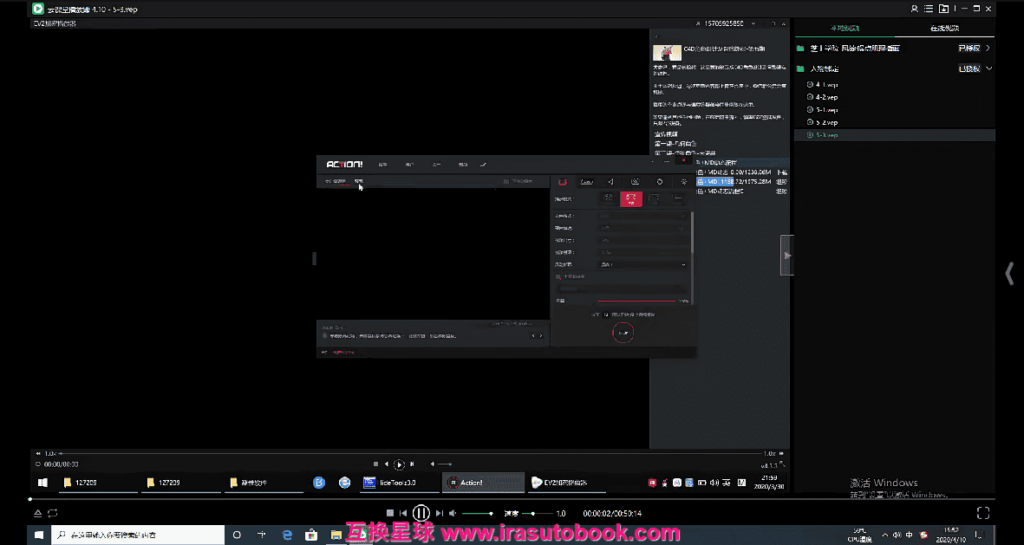Open the Windows Start menu on the bottom taskbar
The image size is (1024, 545).
click(39, 535)
